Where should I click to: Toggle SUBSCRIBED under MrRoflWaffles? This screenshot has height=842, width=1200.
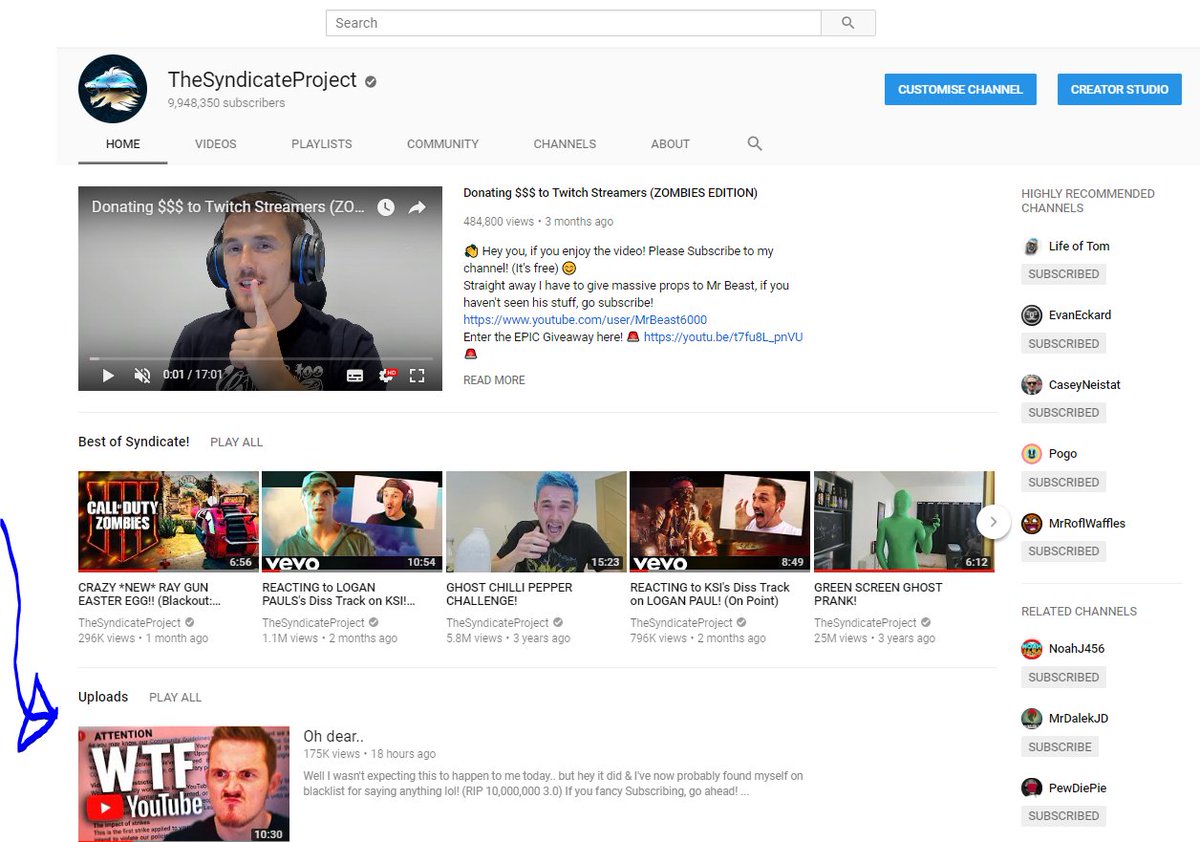click(1063, 551)
